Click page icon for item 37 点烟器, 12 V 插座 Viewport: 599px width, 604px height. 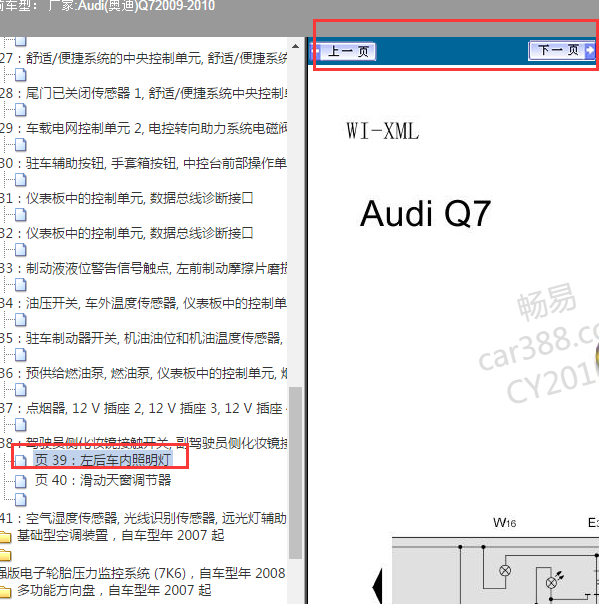pos(20,390)
